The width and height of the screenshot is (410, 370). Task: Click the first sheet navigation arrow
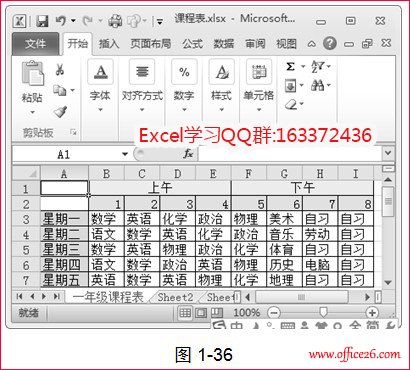coord(19,296)
